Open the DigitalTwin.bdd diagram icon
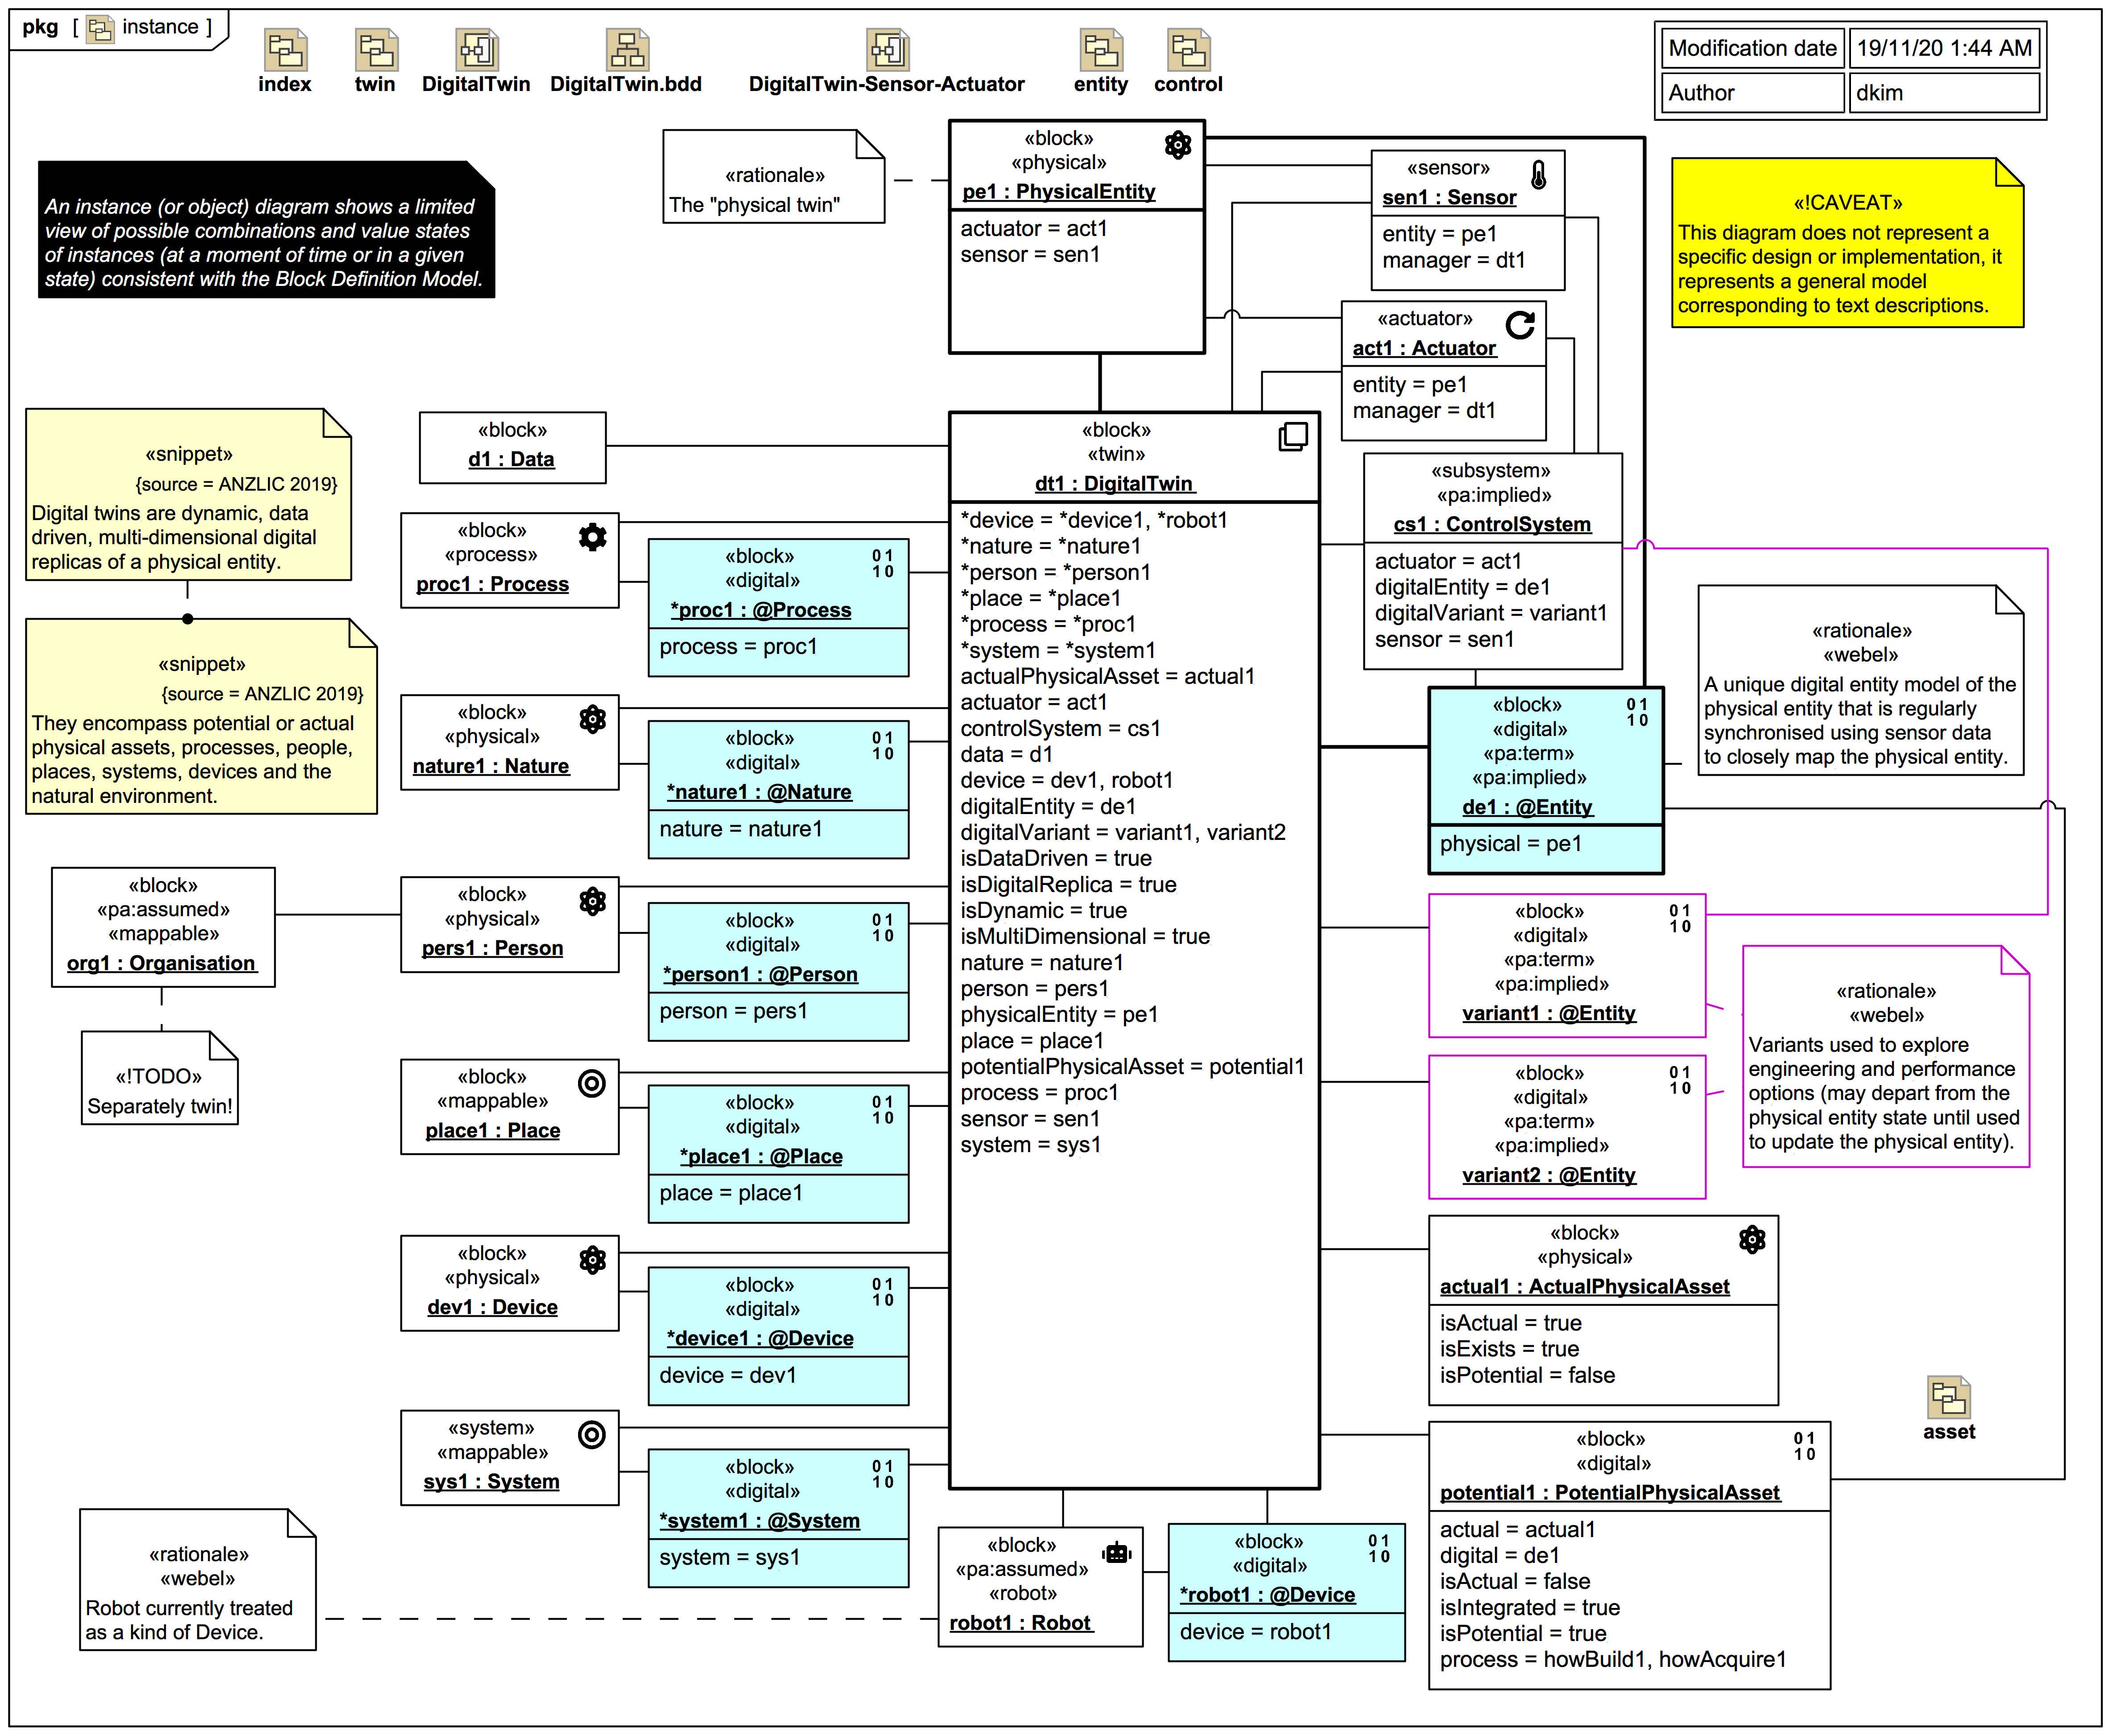This screenshot has height=1736, width=2111. click(x=627, y=50)
